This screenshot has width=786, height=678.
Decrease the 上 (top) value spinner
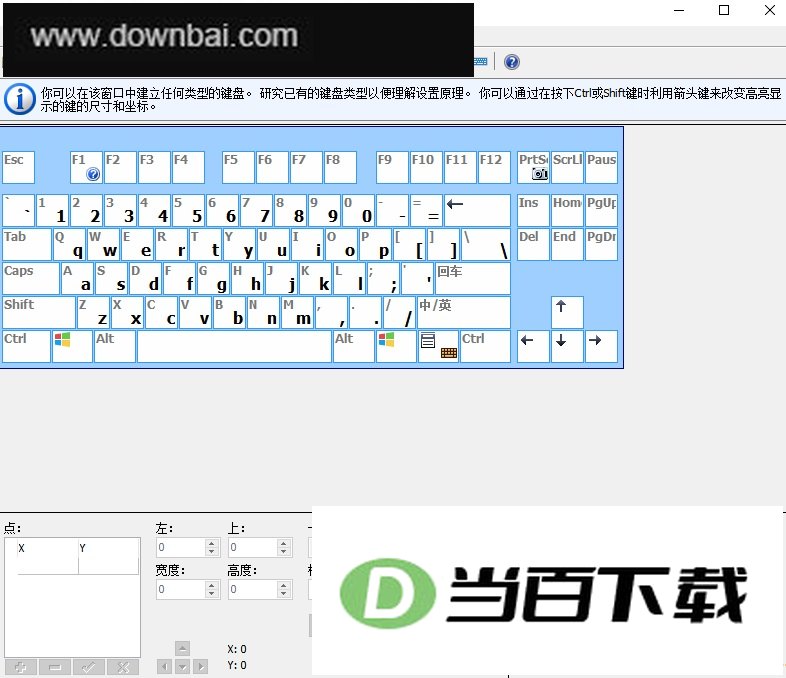tap(284, 552)
